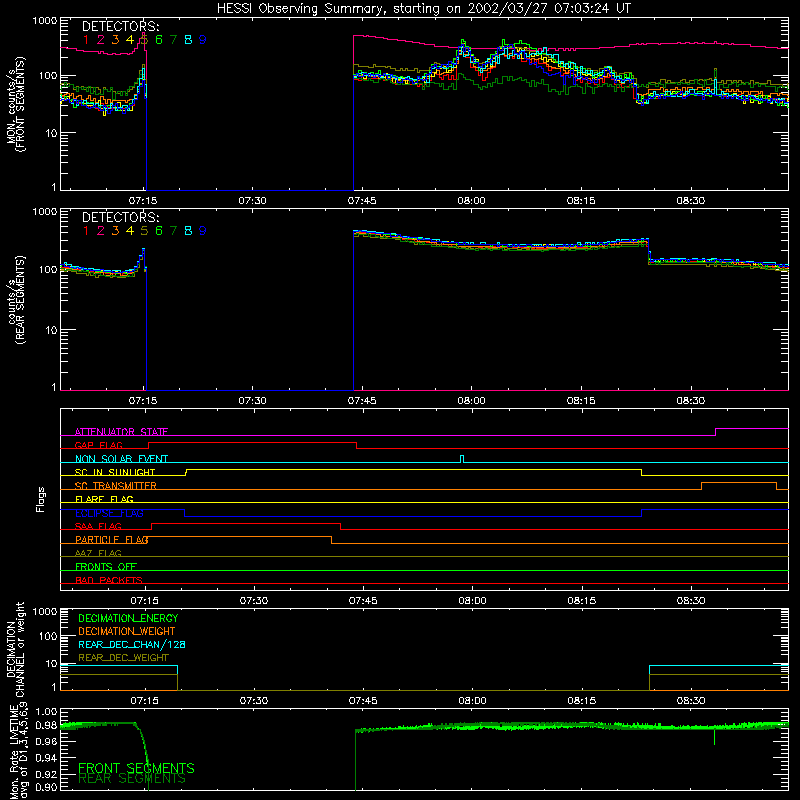Viewport: 800px width, 800px height.
Task: Click the GAP_FLAG label
Action: [x=98, y=445]
